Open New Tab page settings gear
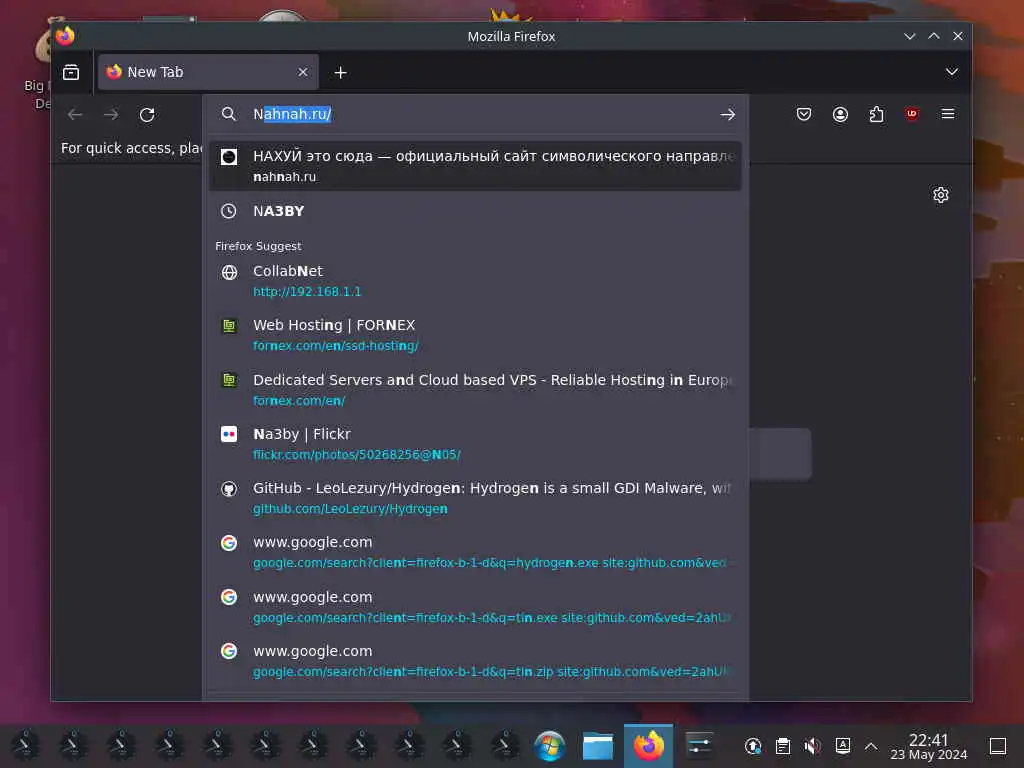1024x768 pixels. click(941, 195)
